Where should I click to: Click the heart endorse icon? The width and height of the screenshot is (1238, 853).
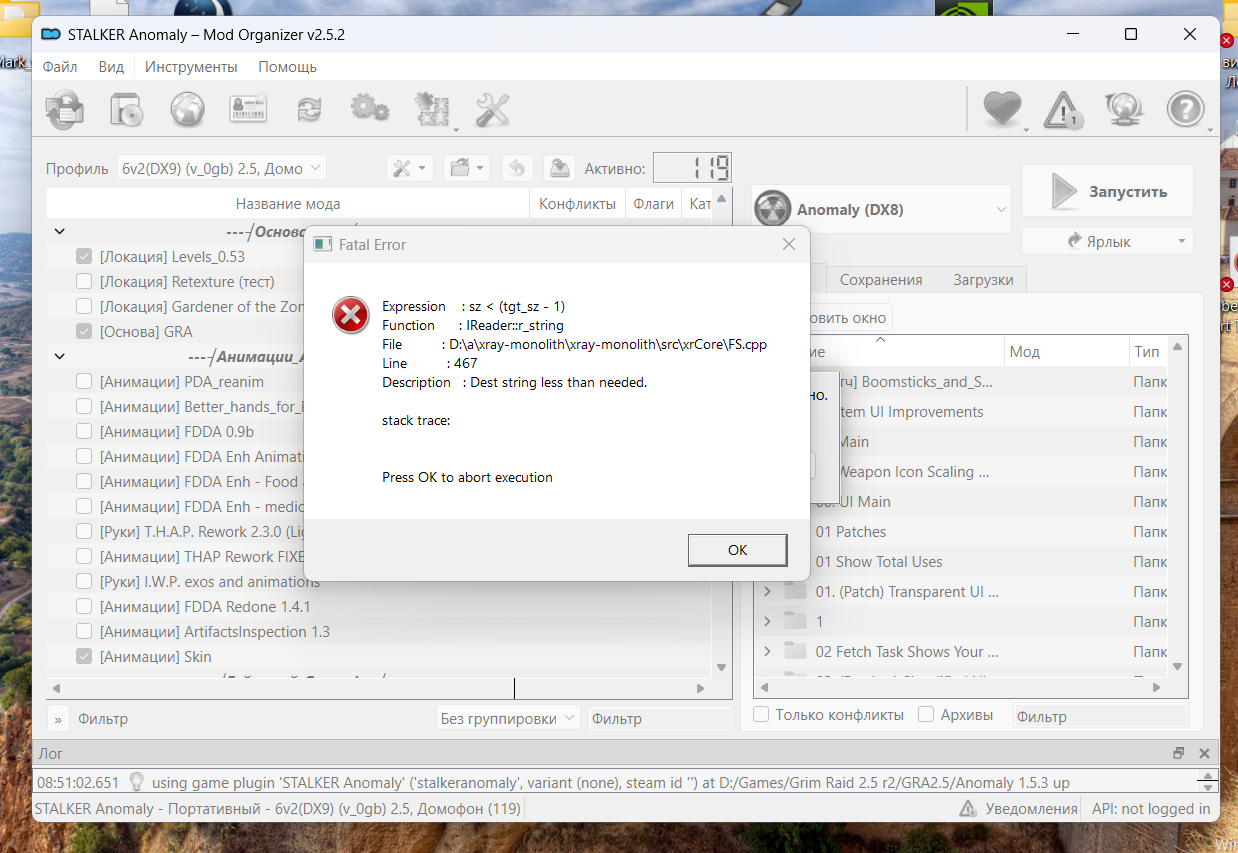pos(1002,109)
